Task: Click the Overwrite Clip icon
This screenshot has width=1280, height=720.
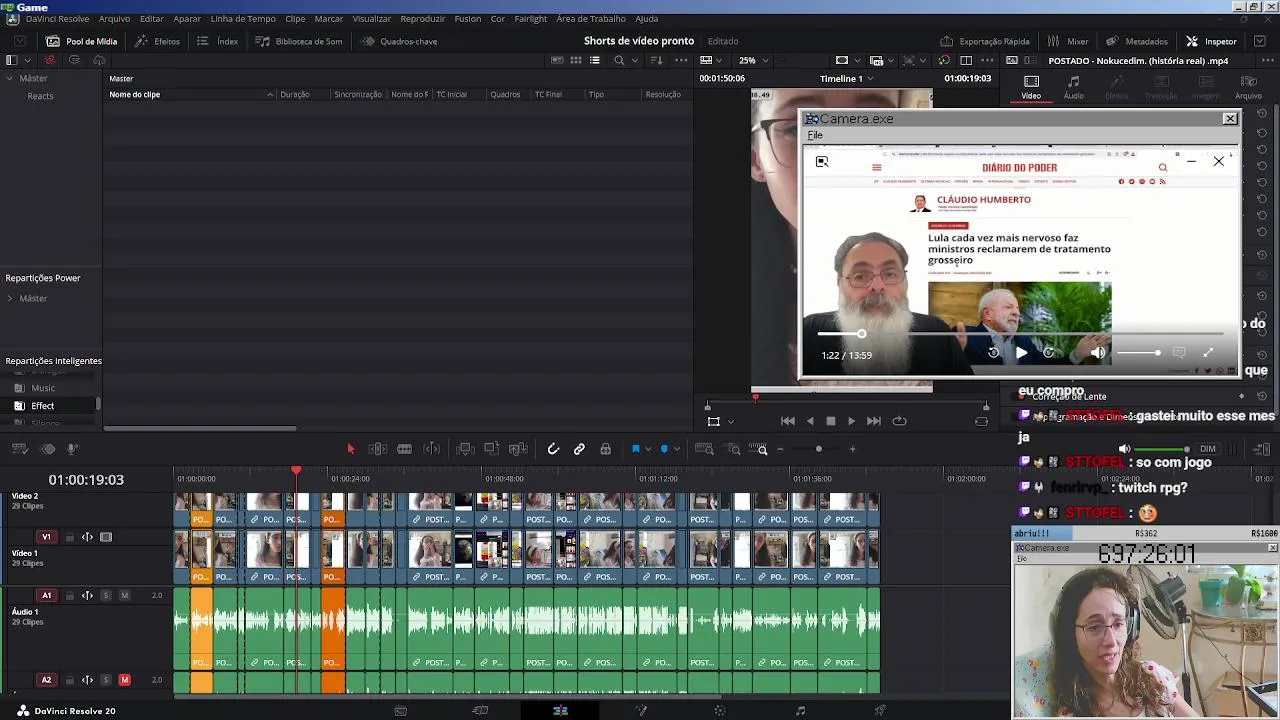Action: tap(491, 450)
